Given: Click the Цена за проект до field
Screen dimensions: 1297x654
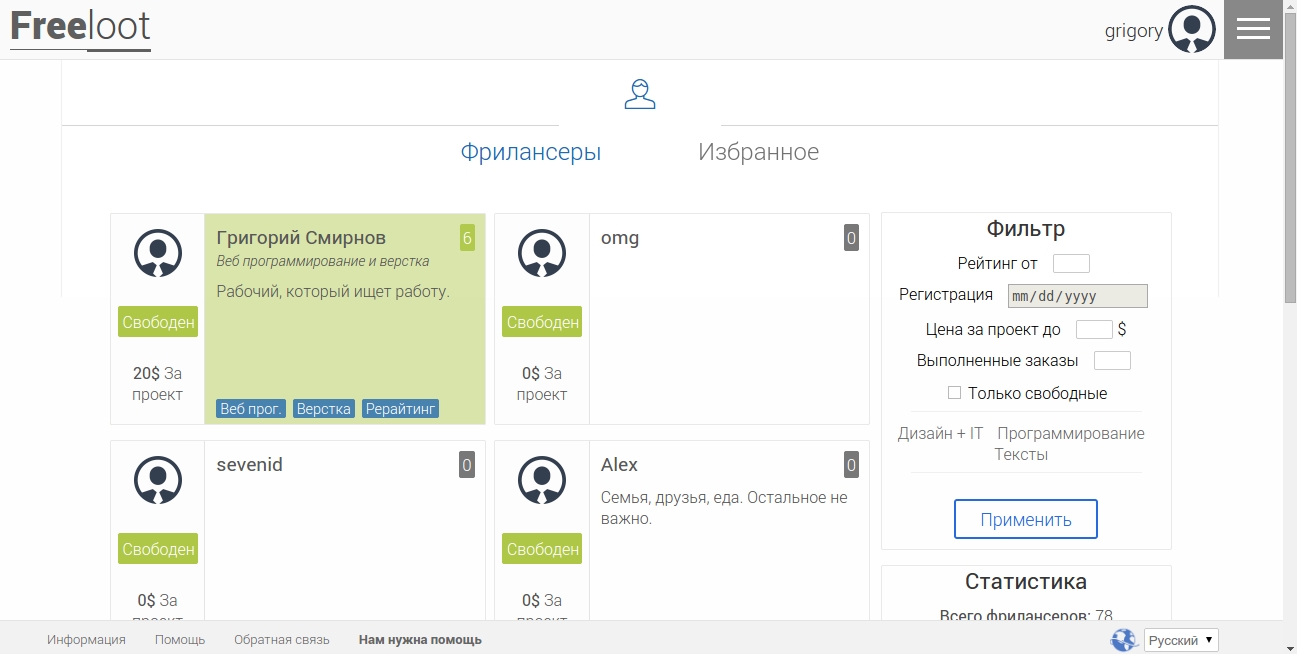Looking at the screenshot, I should coord(1094,329).
